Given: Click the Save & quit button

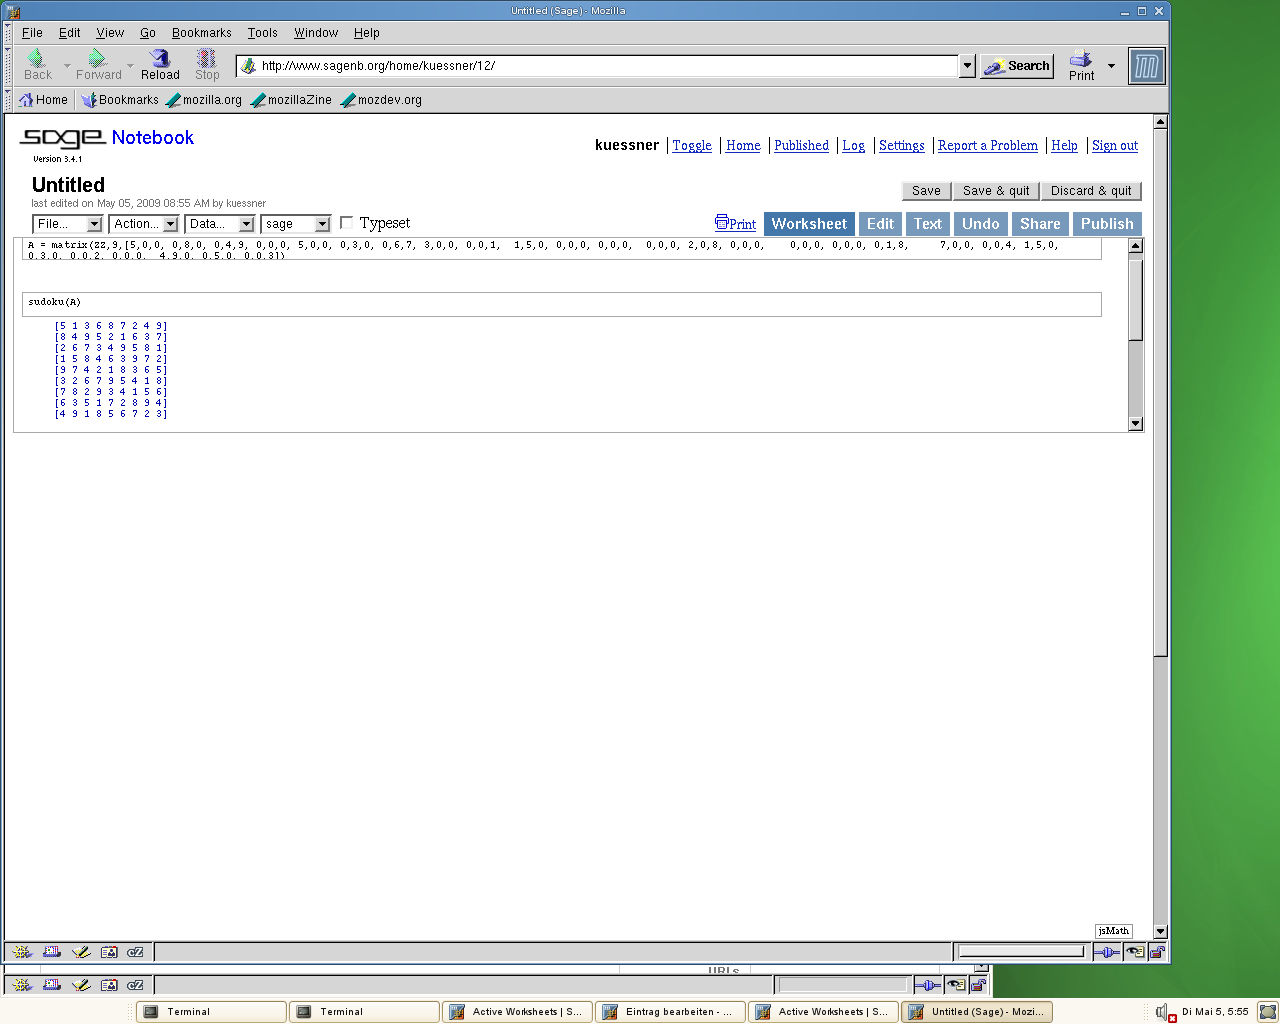Looking at the screenshot, I should tap(995, 191).
